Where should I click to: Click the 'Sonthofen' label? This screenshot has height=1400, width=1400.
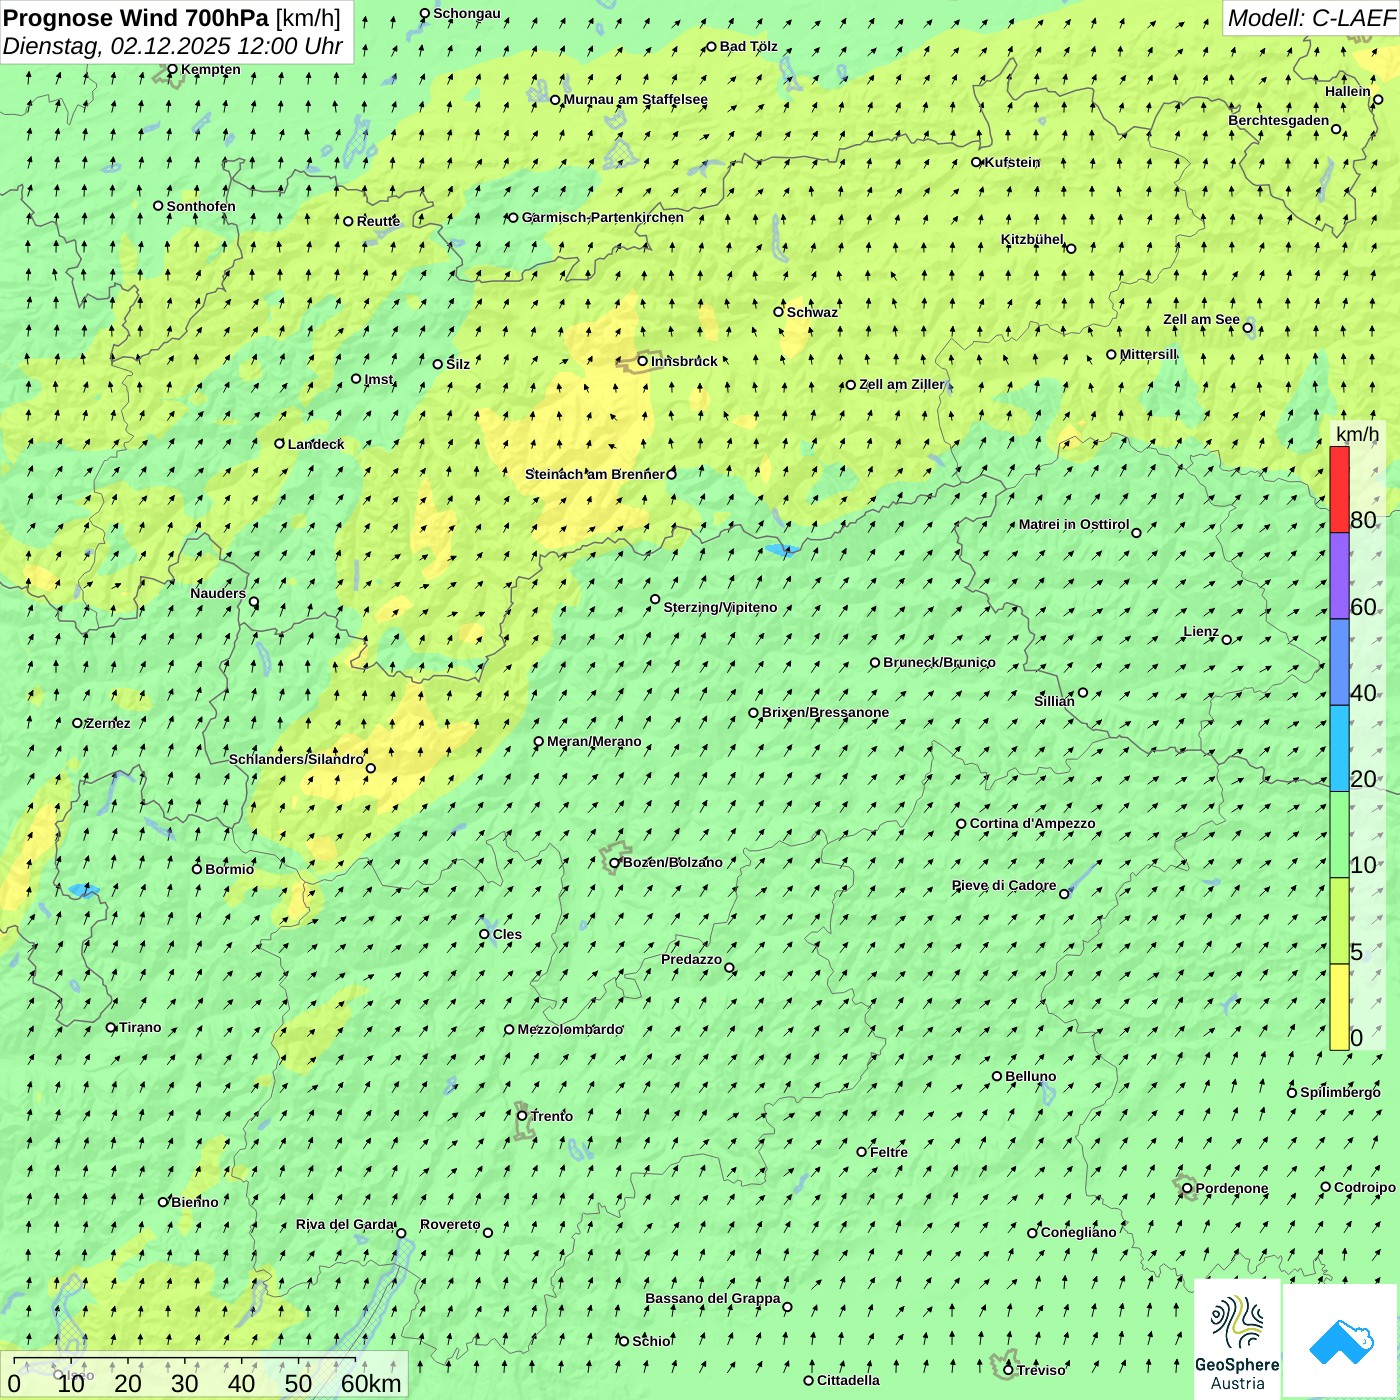click(201, 206)
